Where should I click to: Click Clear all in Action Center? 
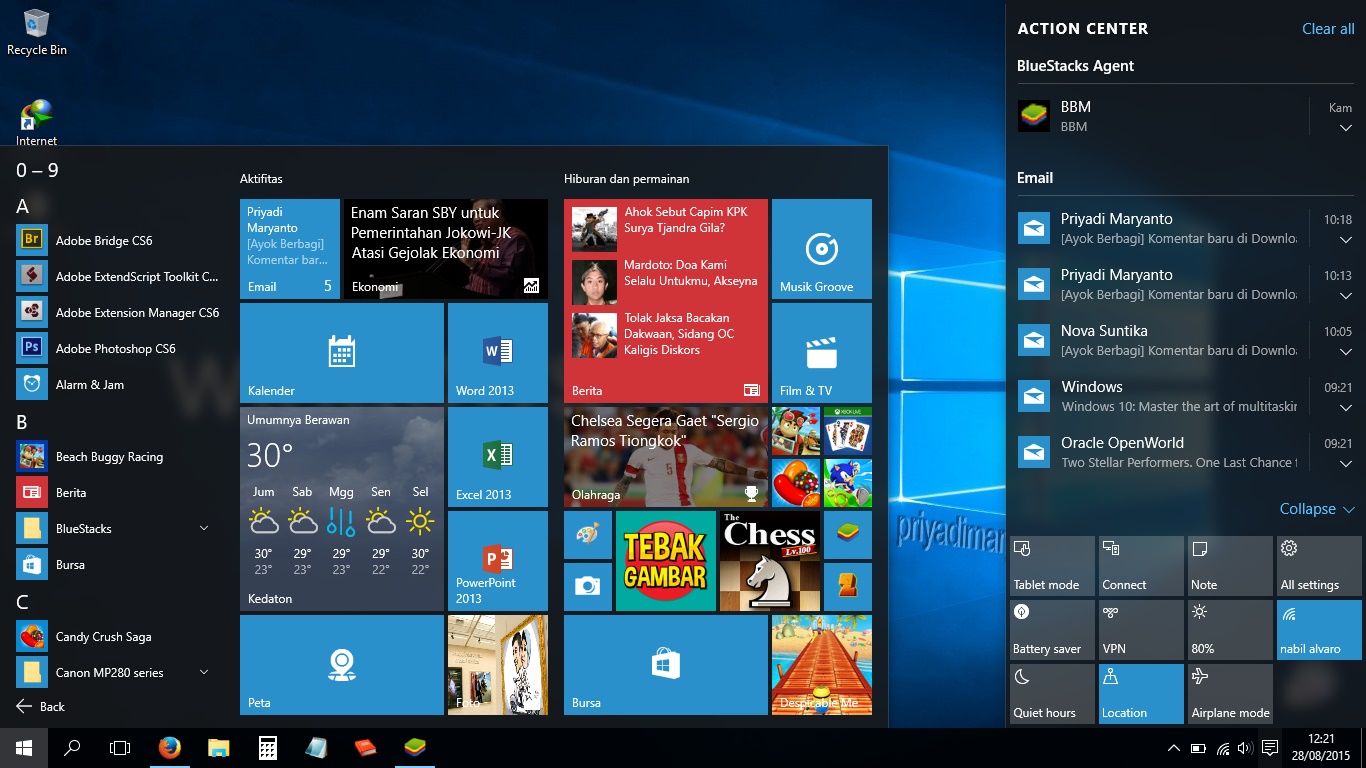pyautogui.click(x=1328, y=29)
